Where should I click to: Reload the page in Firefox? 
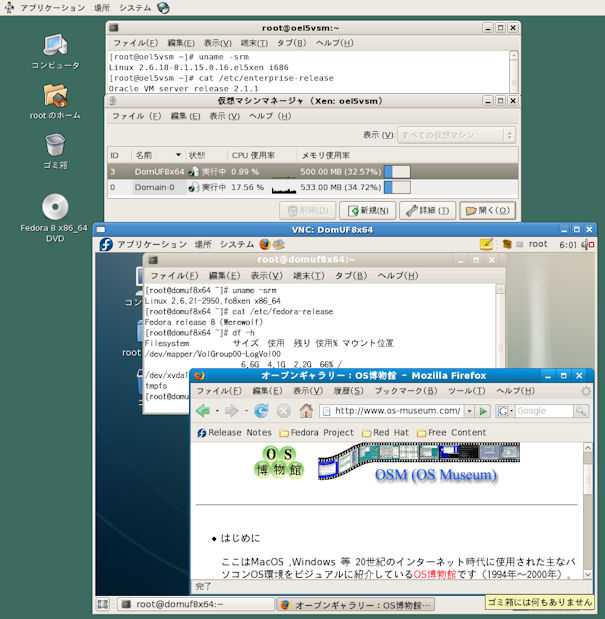(x=261, y=411)
